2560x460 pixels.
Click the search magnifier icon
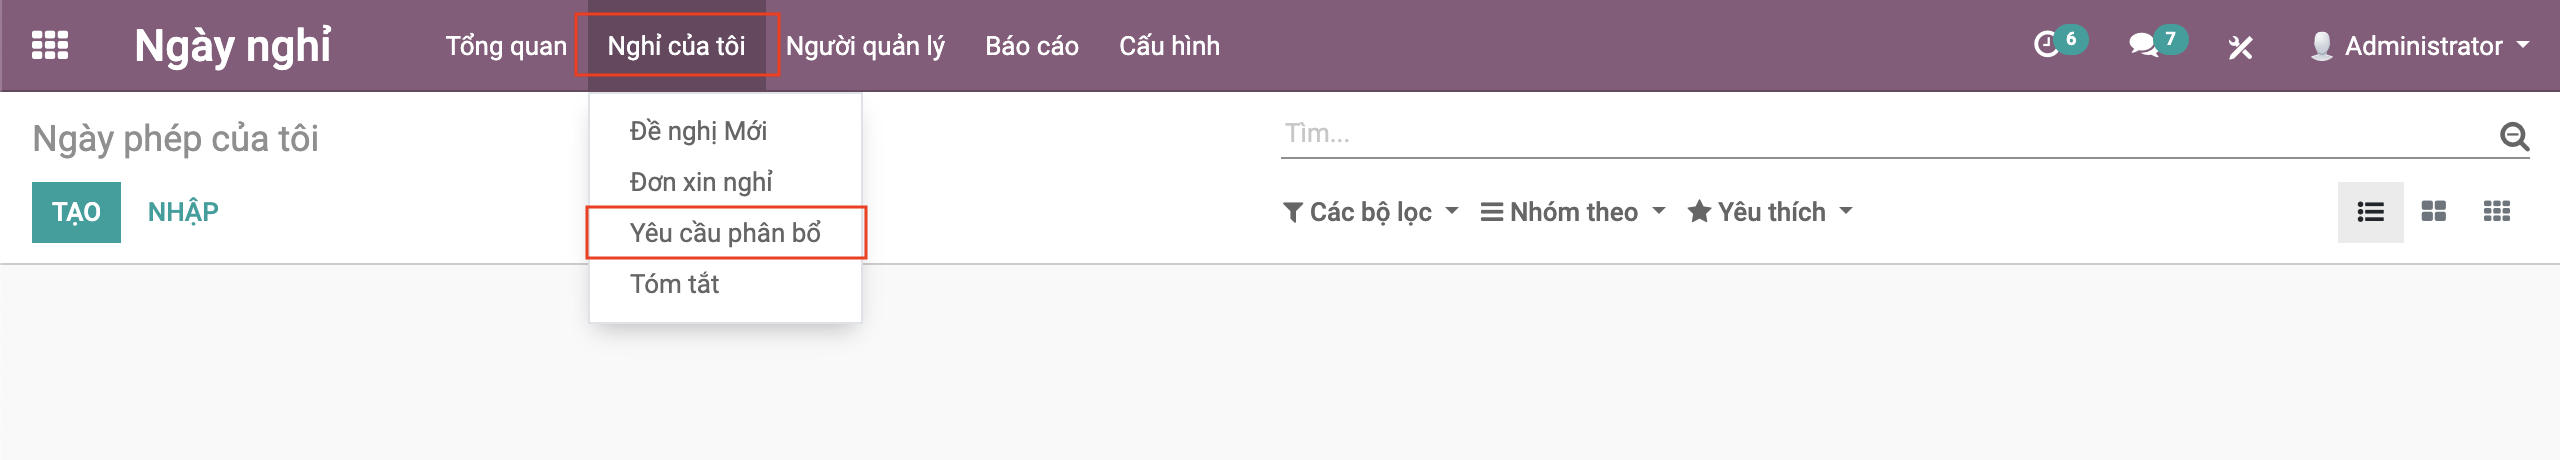click(2514, 135)
